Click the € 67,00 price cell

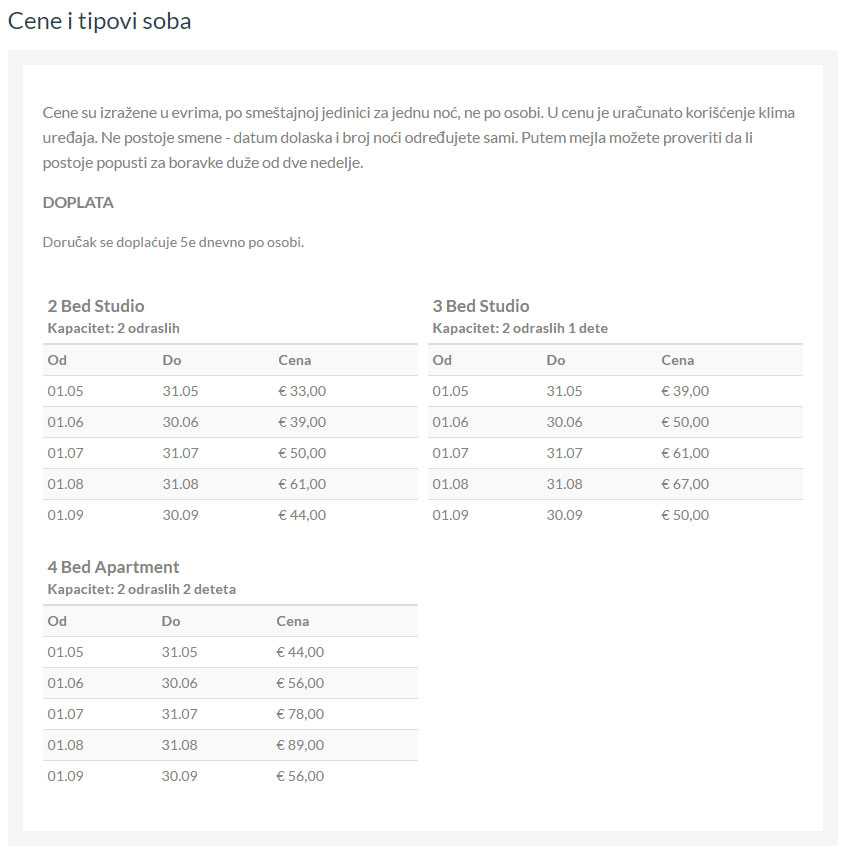coord(685,484)
